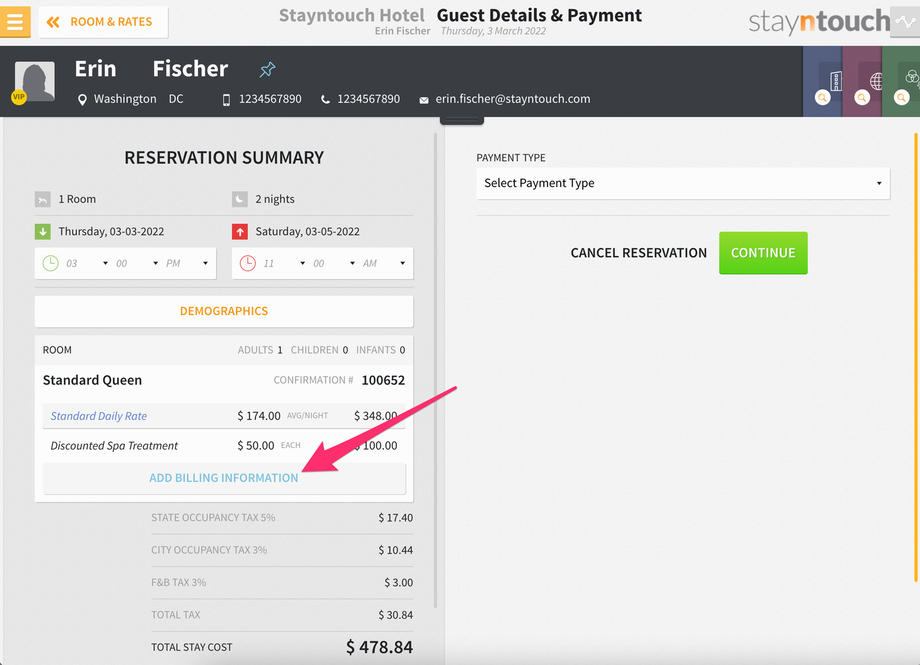Click the mobile number 1234567890
The width and height of the screenshot is (920, 665).
point(270,99)
